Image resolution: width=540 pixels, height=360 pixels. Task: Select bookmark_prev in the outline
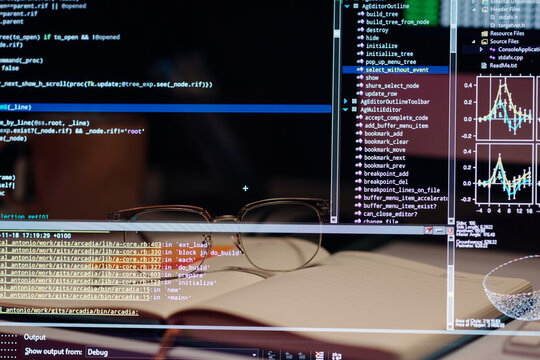pyautogui.click(x=385, y=165)
